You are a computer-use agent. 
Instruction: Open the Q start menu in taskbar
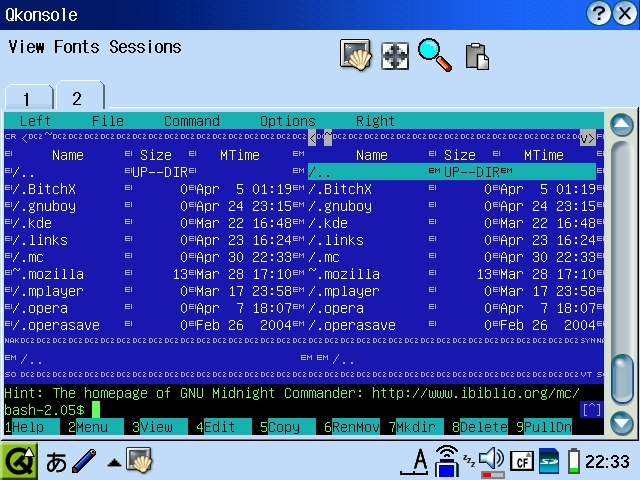pyautogui.click(x=18, y=461)
